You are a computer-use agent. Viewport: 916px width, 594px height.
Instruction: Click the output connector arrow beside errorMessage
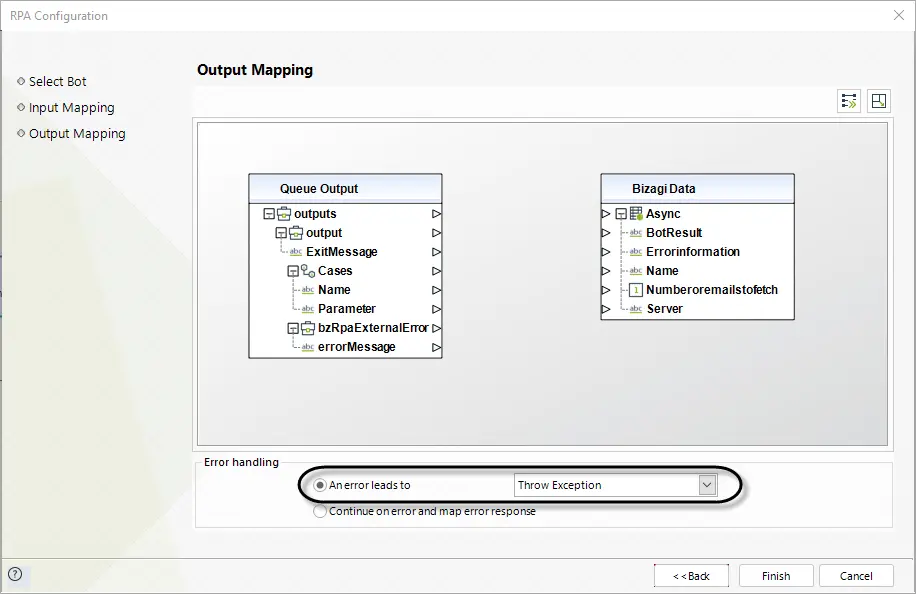click(x=436, y=347)
